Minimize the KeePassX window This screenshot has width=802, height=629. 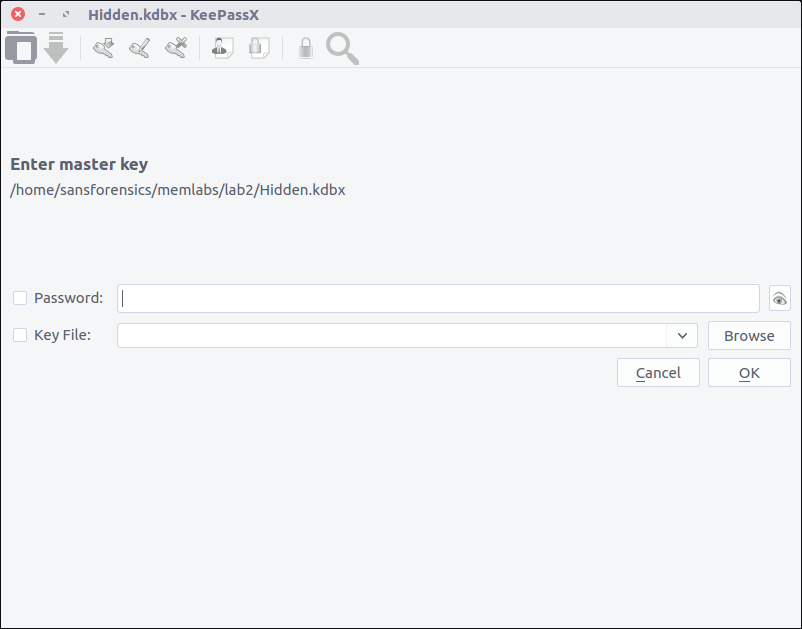coord(42,15)
